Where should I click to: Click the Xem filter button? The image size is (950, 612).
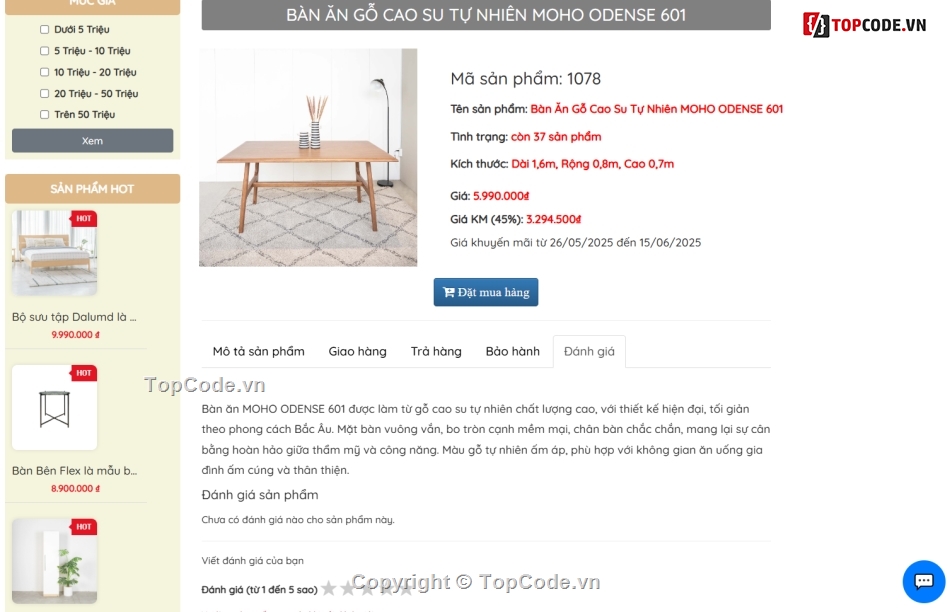pyautogui.click(x=93, y=141)
